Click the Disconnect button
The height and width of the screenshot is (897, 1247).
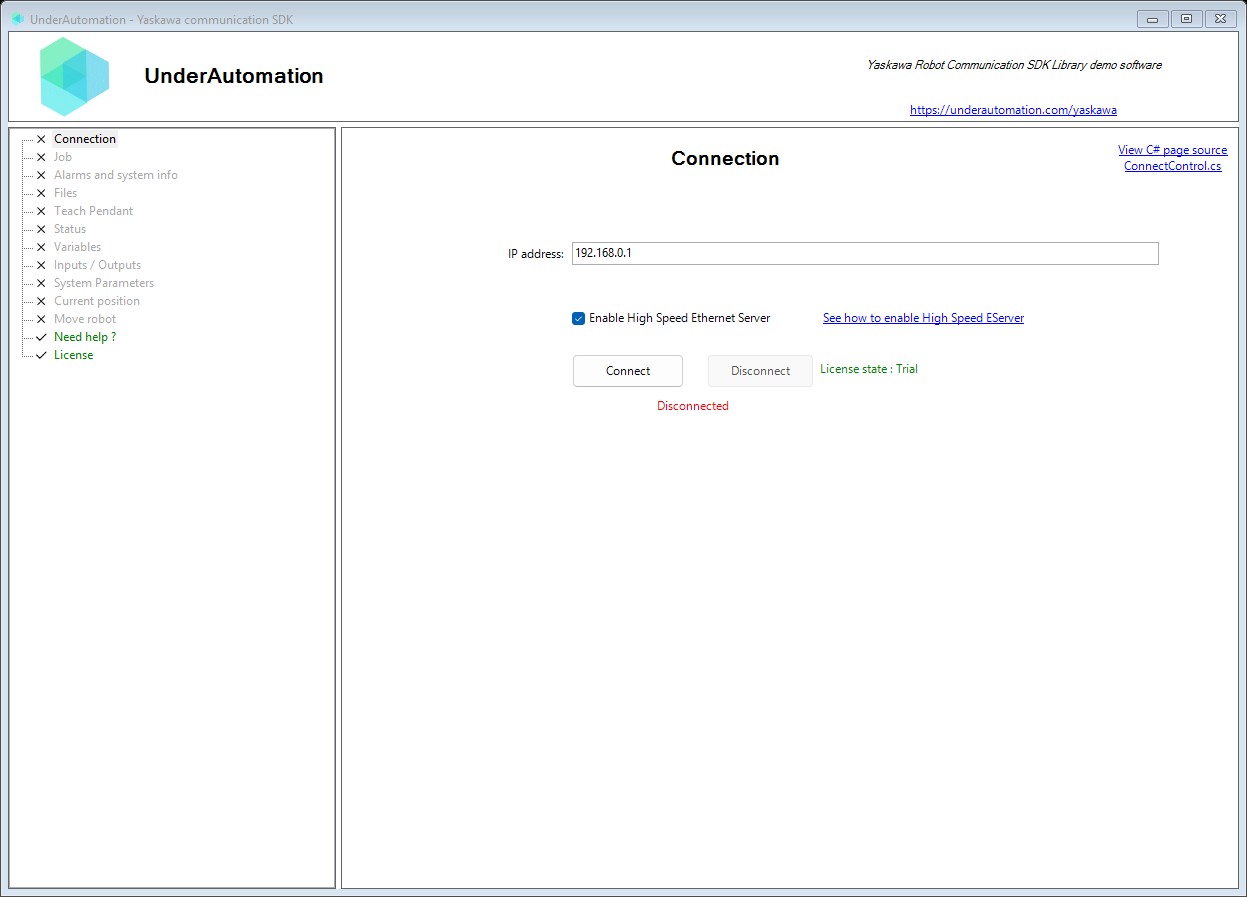click(x=760, y=371)
